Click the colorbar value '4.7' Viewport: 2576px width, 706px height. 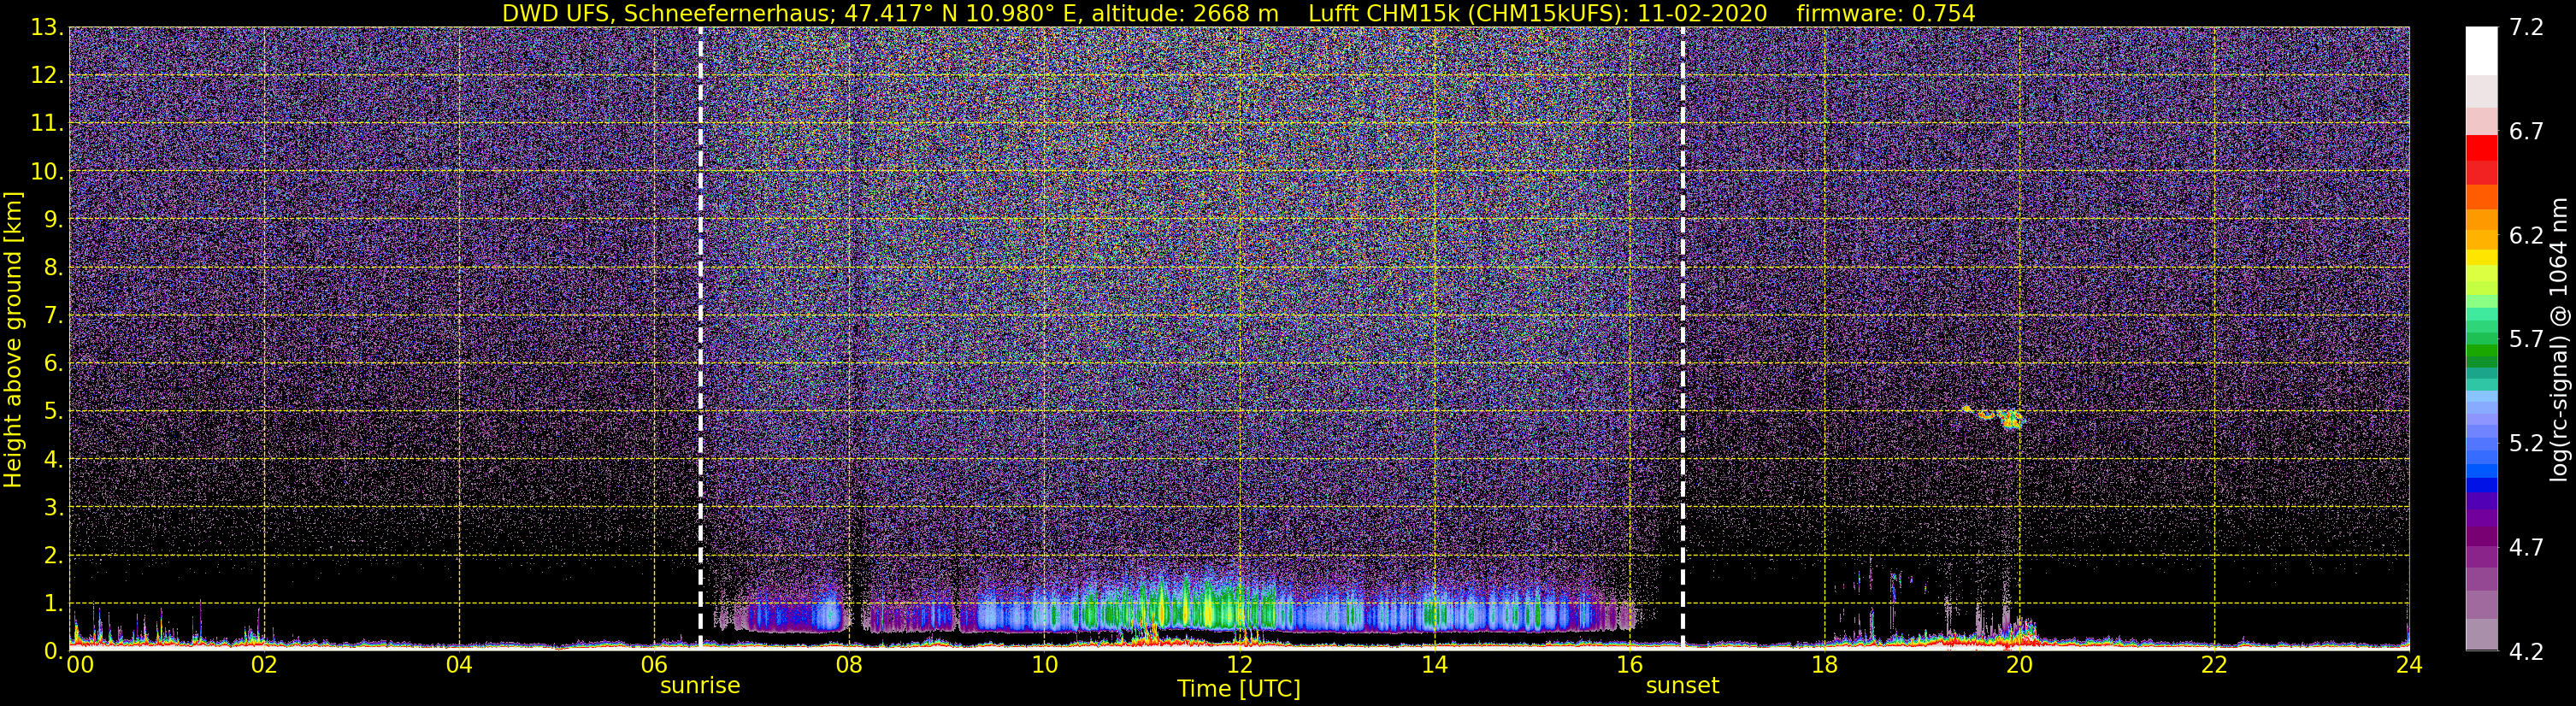click(x=2526, y=548)
